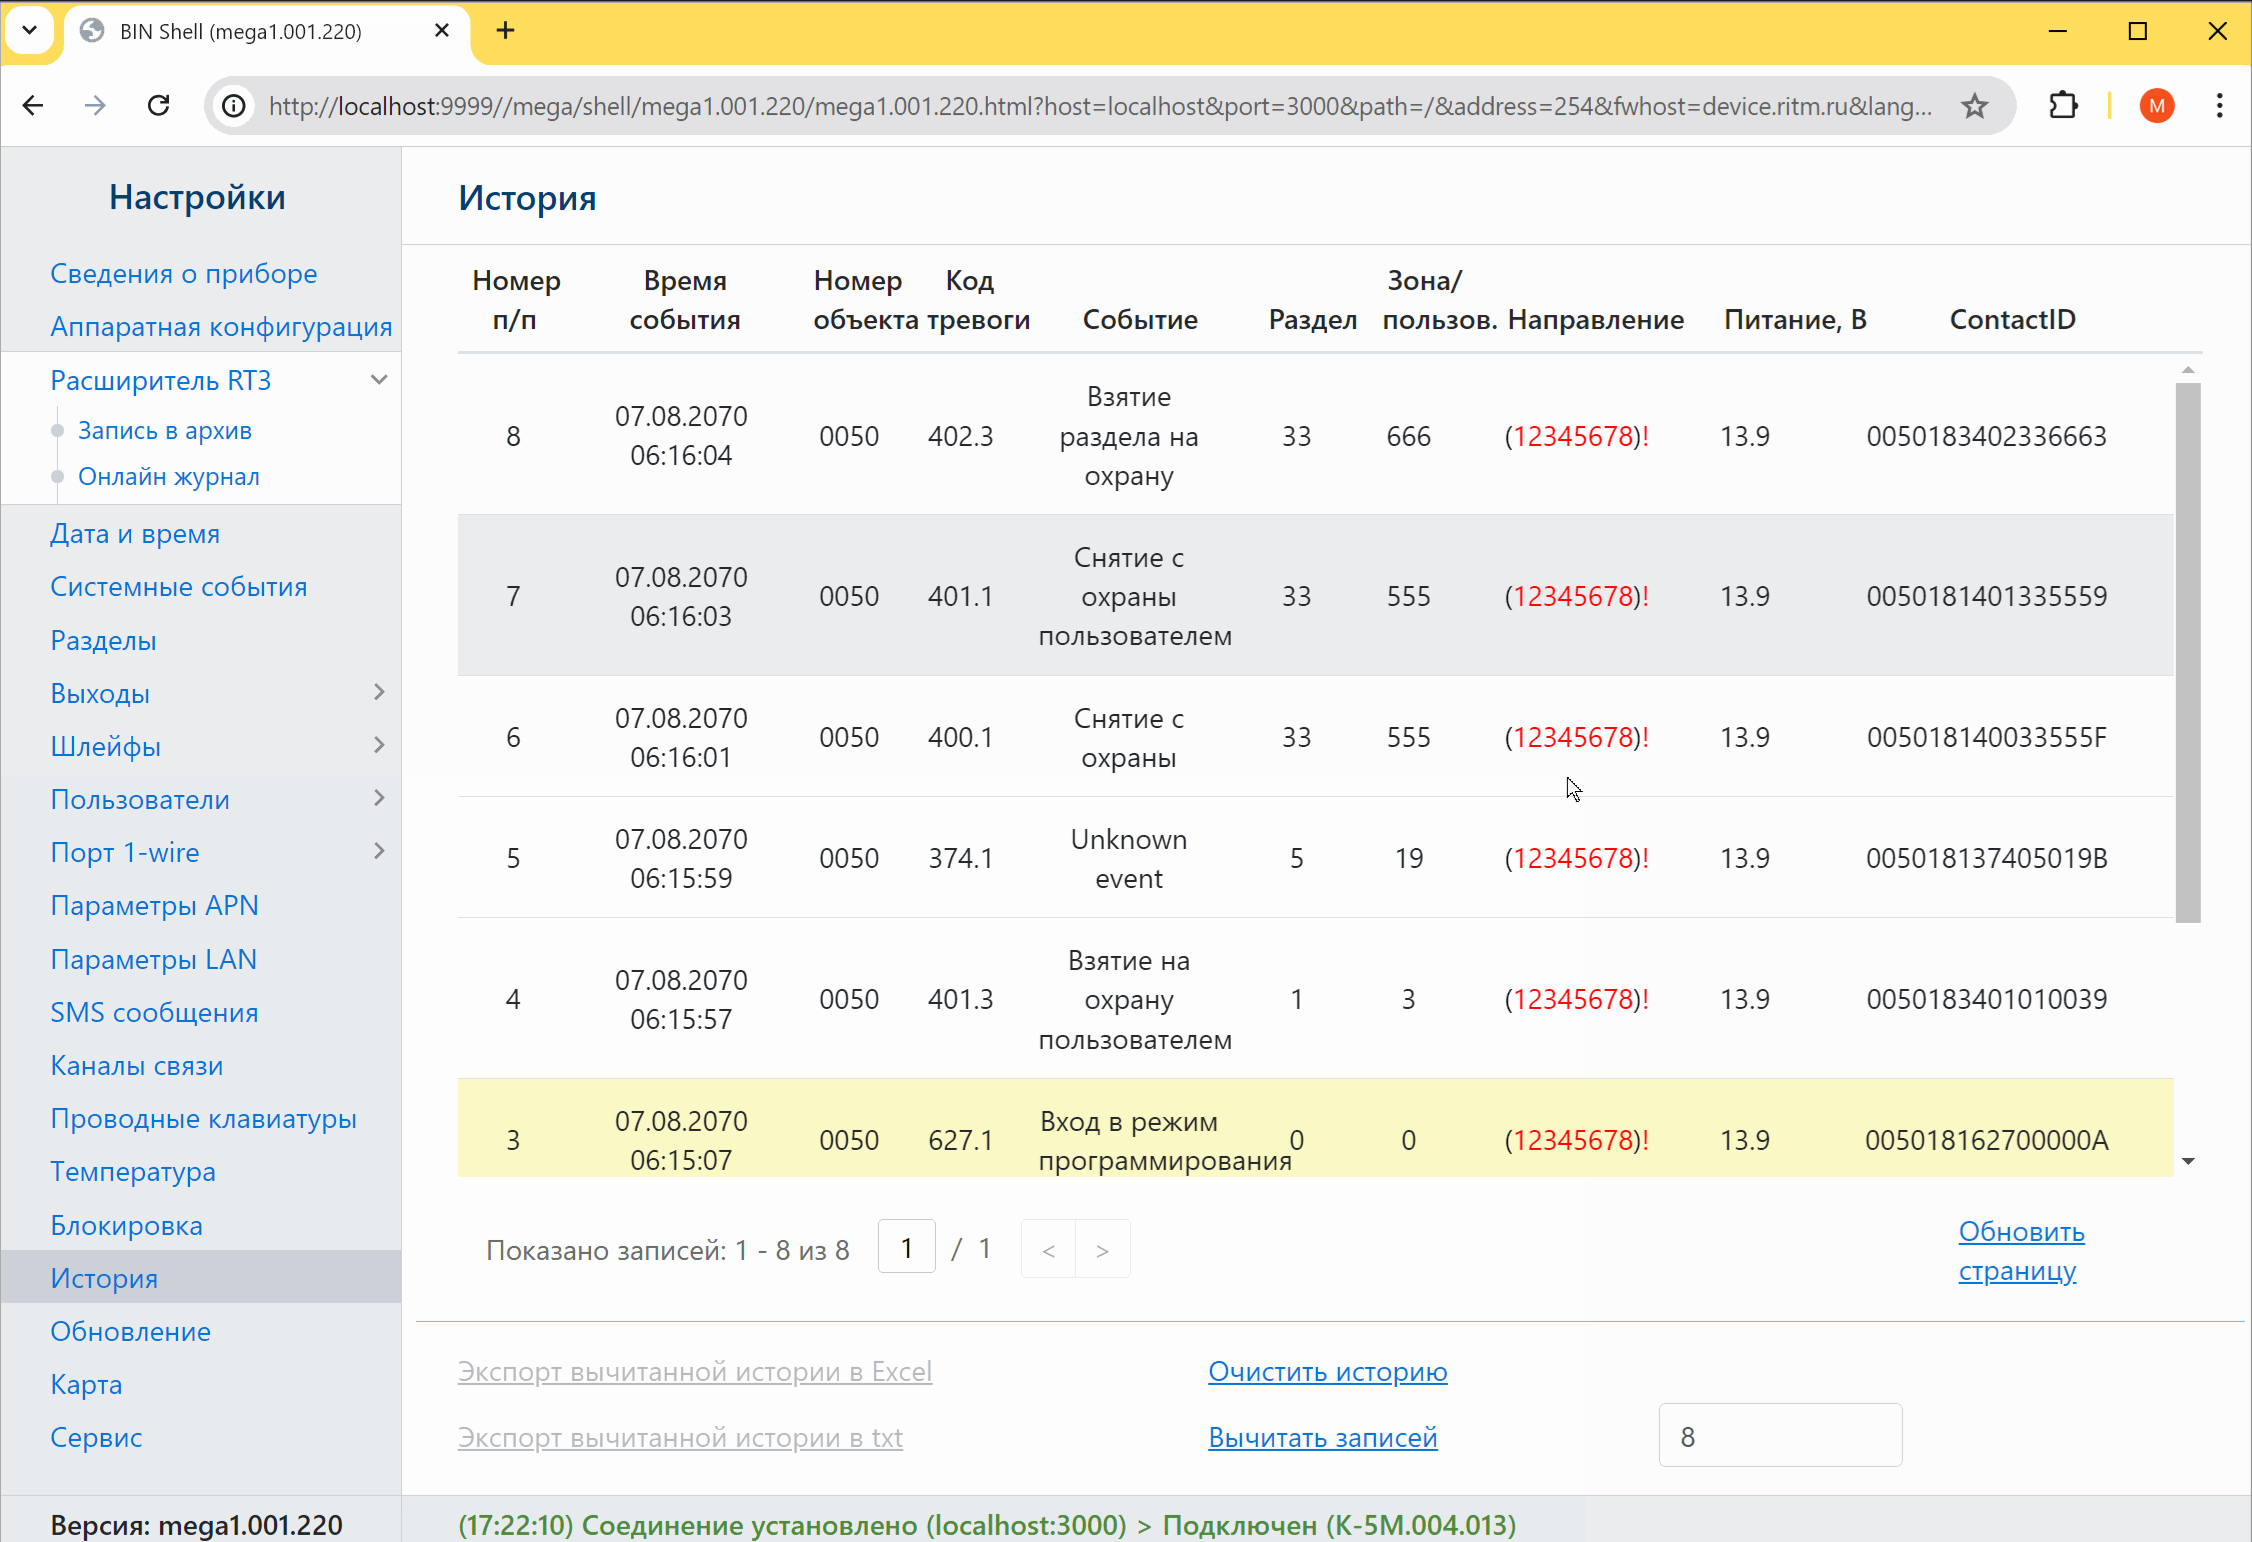Open Параметры LAN settings
Viewport: 2252px width, 1542px height.
point(154,960)
